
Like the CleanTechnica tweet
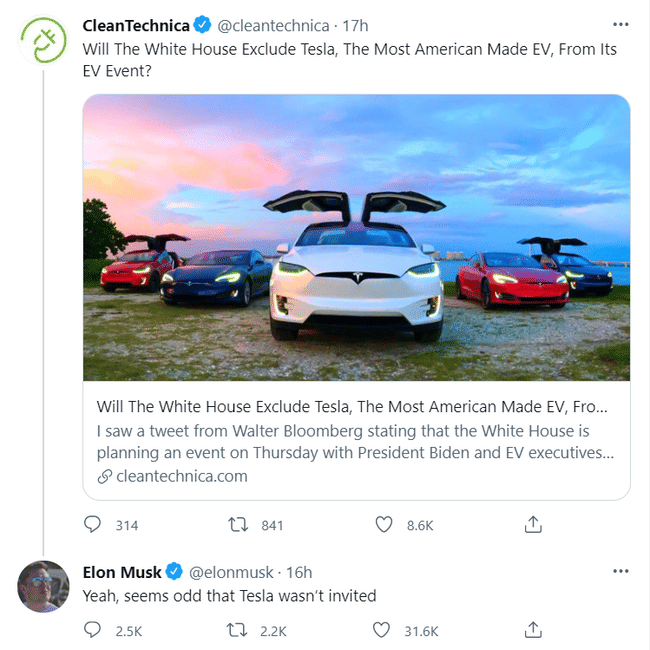(x=383, y=524)
